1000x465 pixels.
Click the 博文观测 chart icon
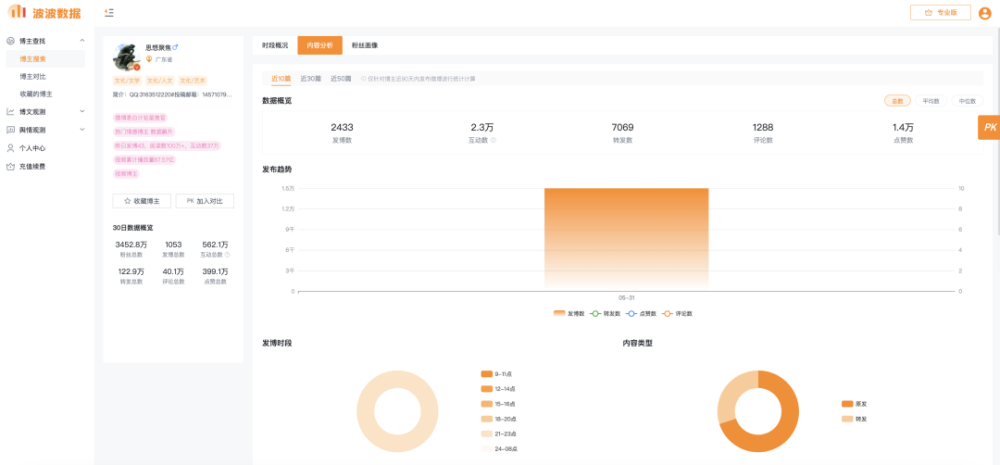click(x=10, y=112)
